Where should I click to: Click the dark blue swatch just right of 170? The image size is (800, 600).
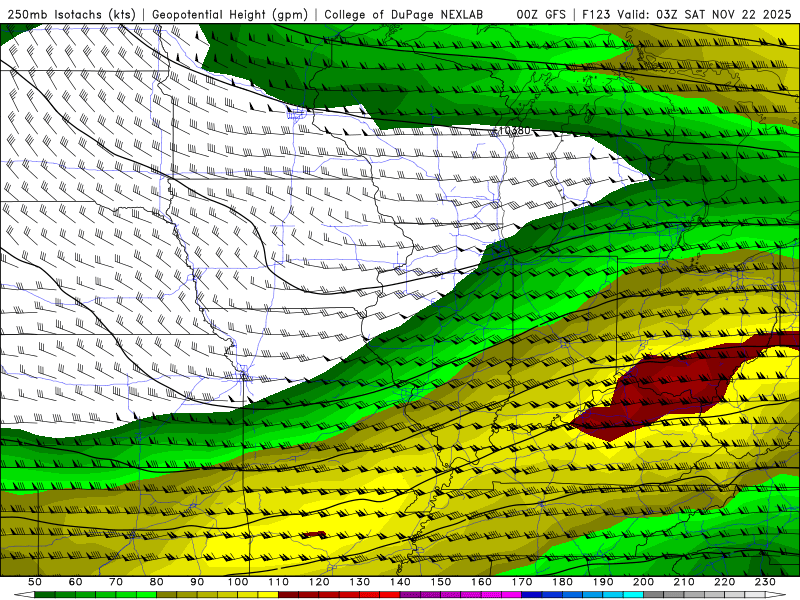point(532,594)
